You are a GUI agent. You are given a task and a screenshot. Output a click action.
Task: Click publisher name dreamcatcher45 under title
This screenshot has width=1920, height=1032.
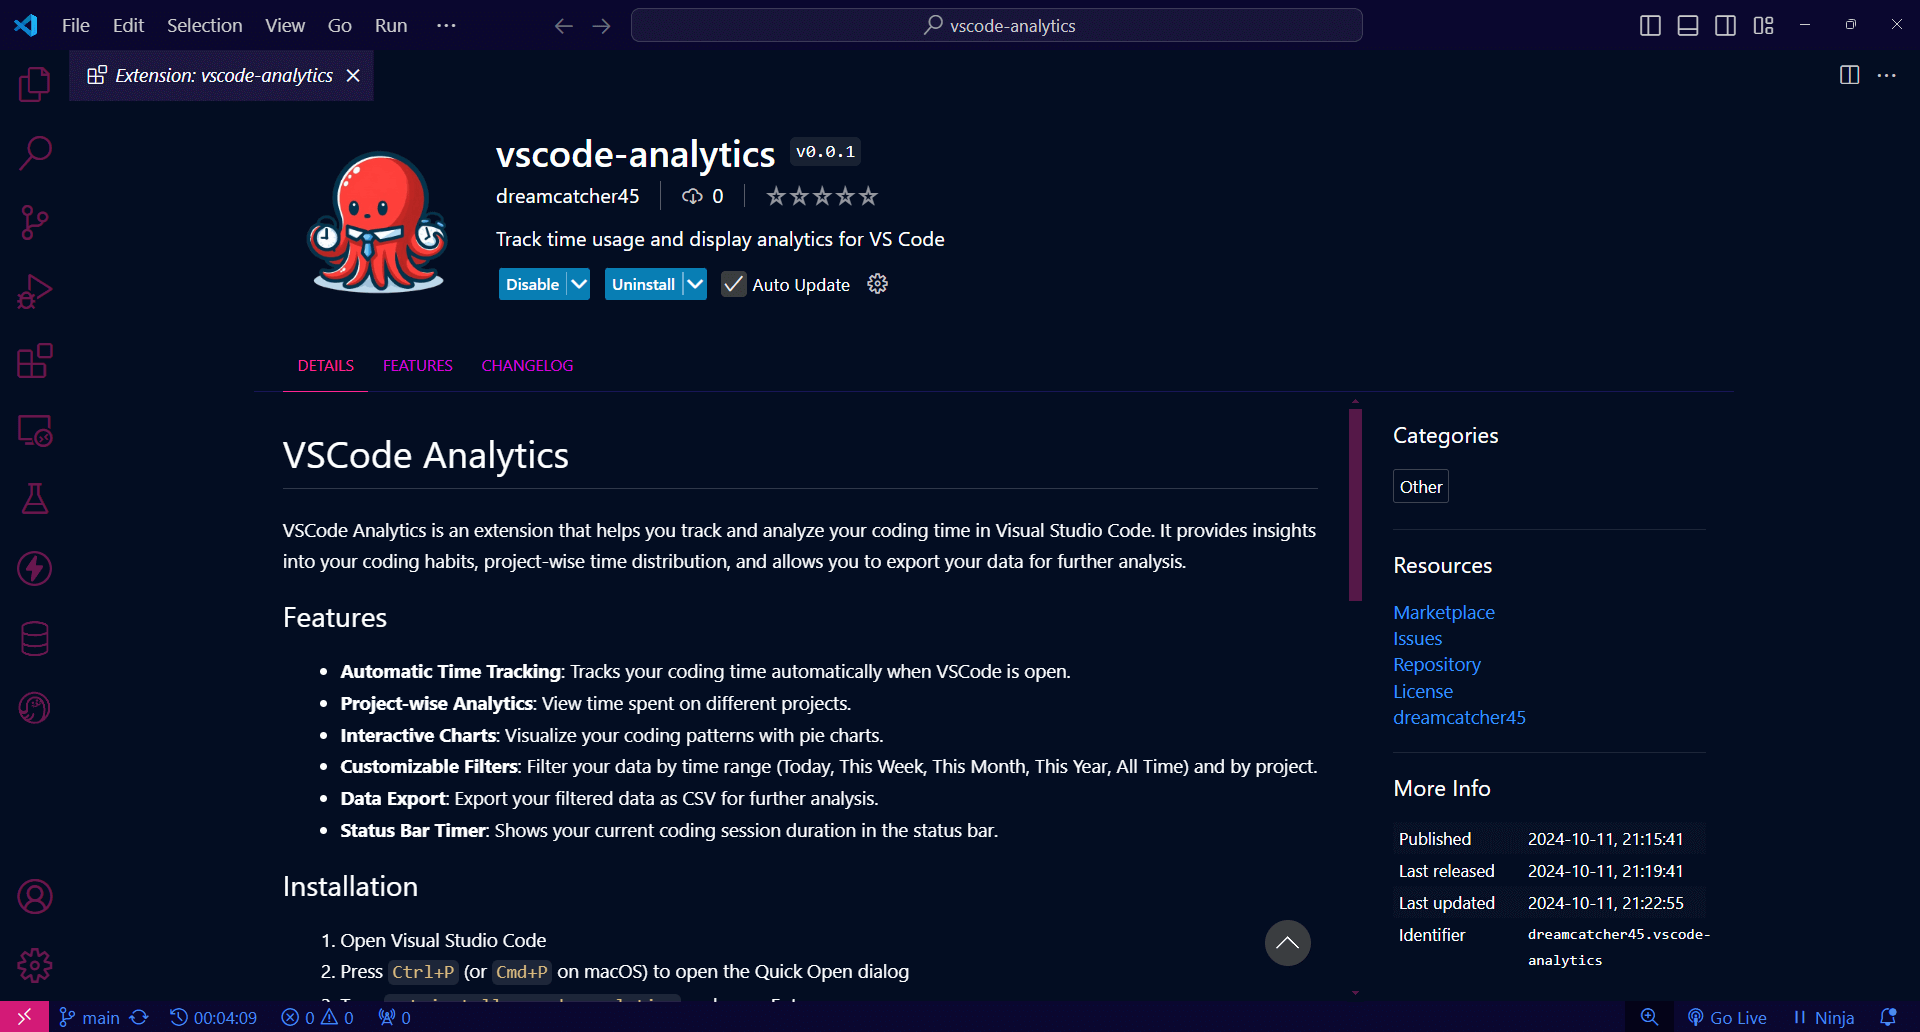pos(567,196)
